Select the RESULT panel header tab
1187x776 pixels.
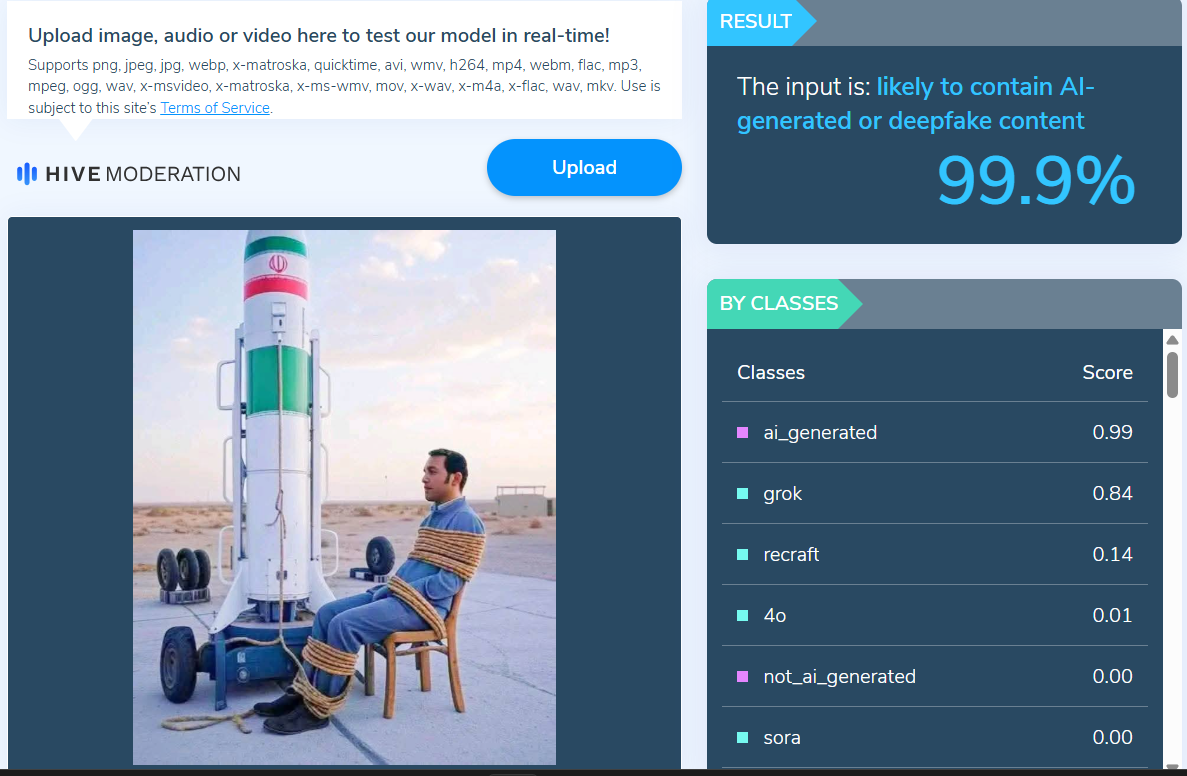click(x=756, y=22)
